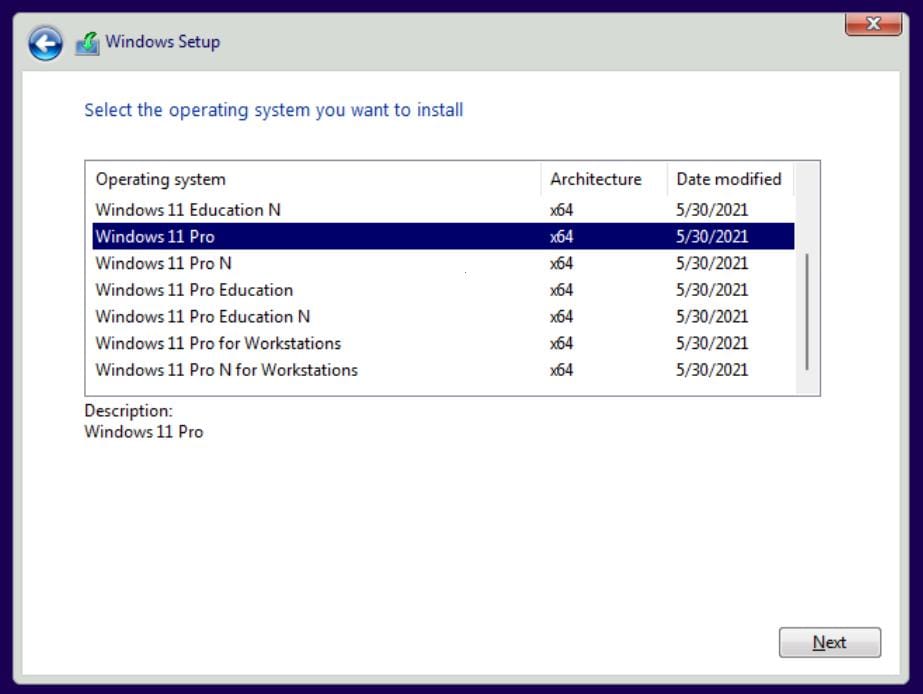Select the Windows 11 Pro row

tap(443, 236)
